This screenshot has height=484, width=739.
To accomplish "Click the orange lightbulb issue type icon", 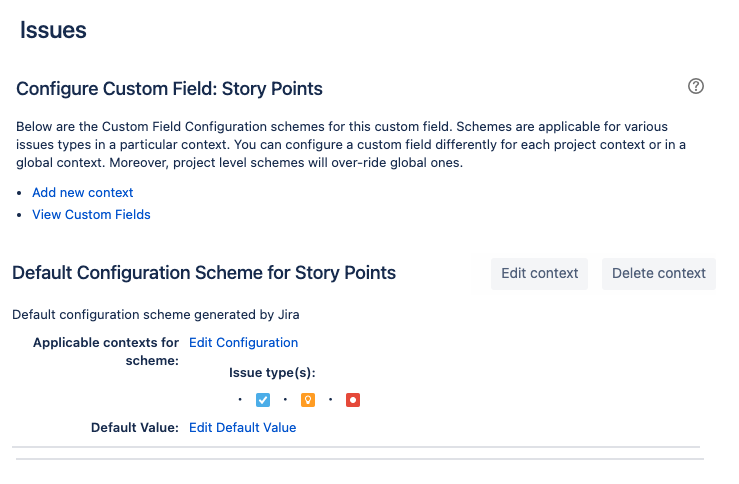I will [308, 400].
